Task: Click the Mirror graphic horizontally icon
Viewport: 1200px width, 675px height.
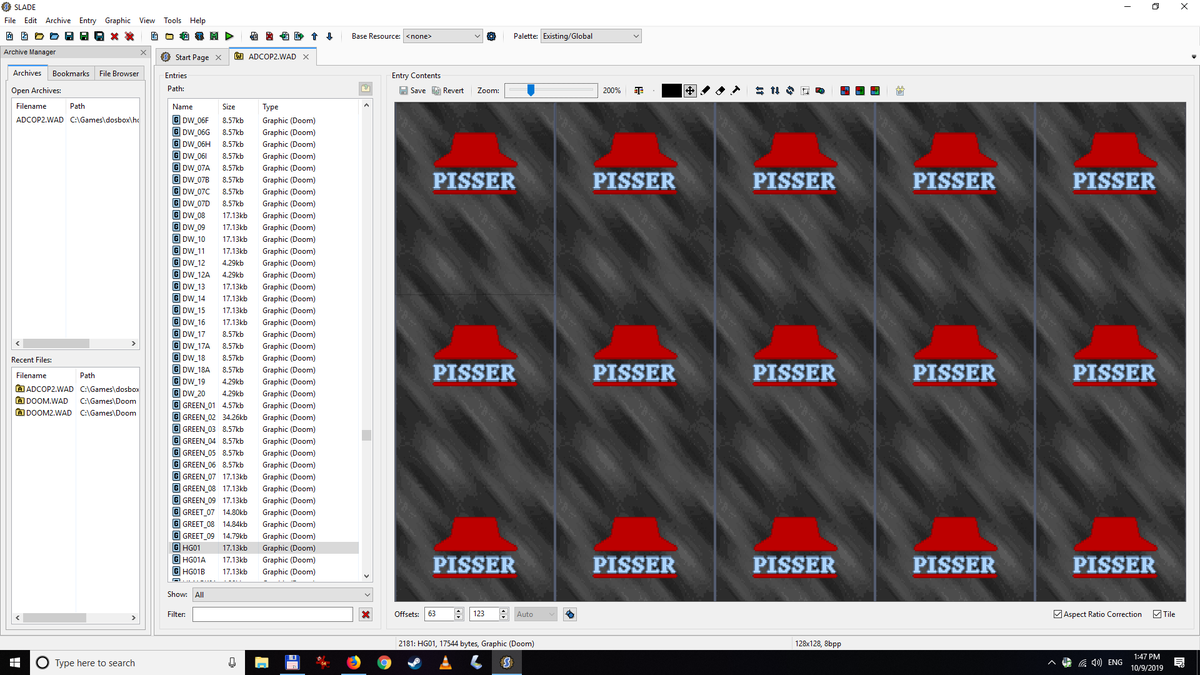Action: pos(759,90)
